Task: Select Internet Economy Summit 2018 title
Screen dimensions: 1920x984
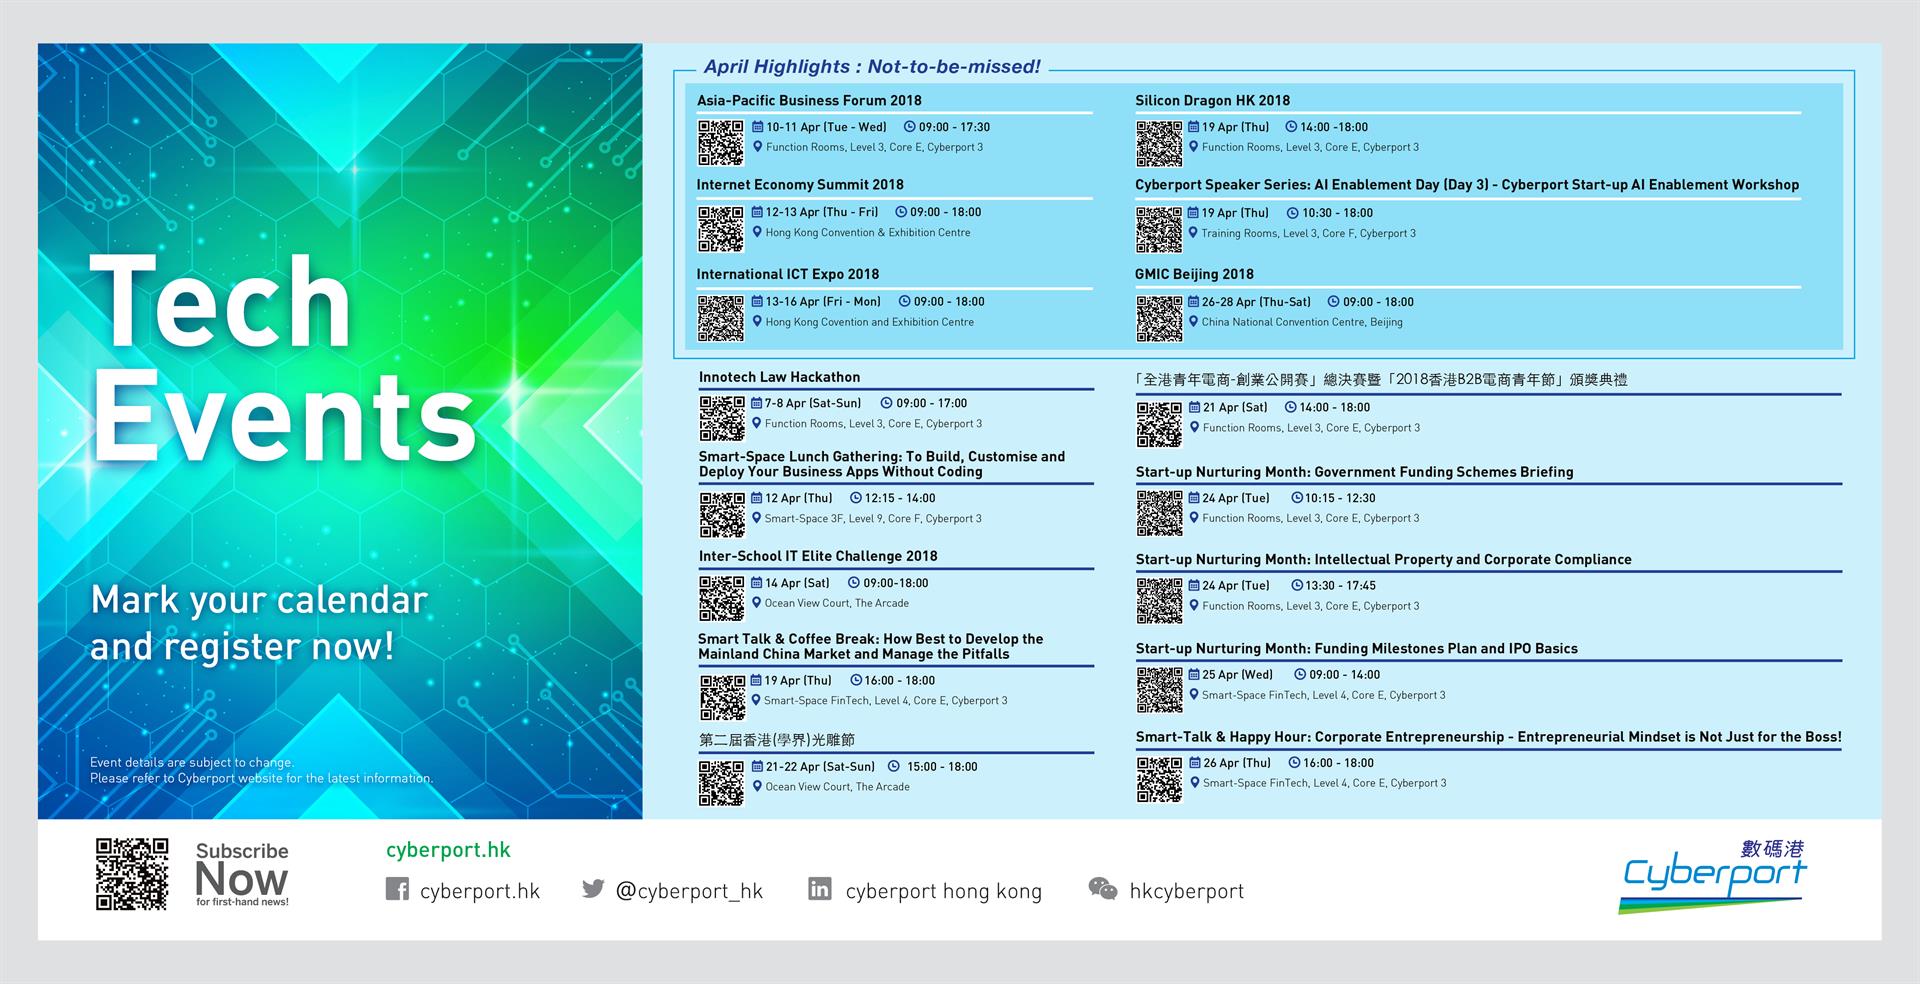Action: tap(800, 185)
